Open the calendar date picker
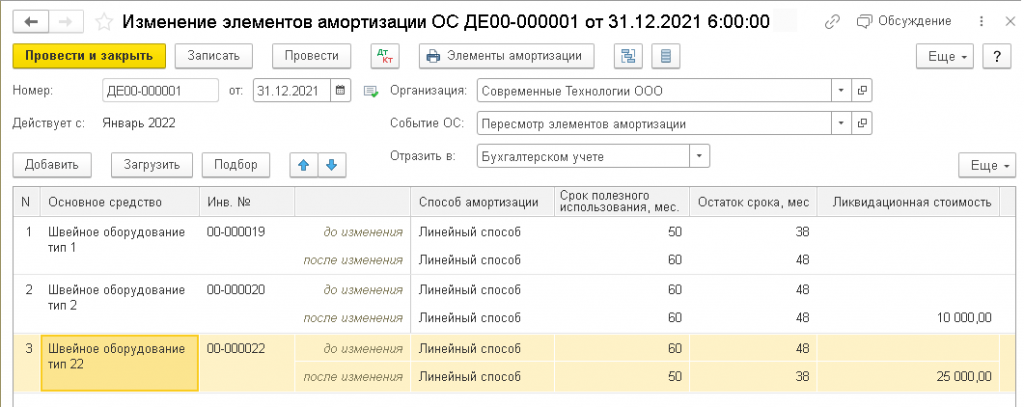 (x=341, y=91)
